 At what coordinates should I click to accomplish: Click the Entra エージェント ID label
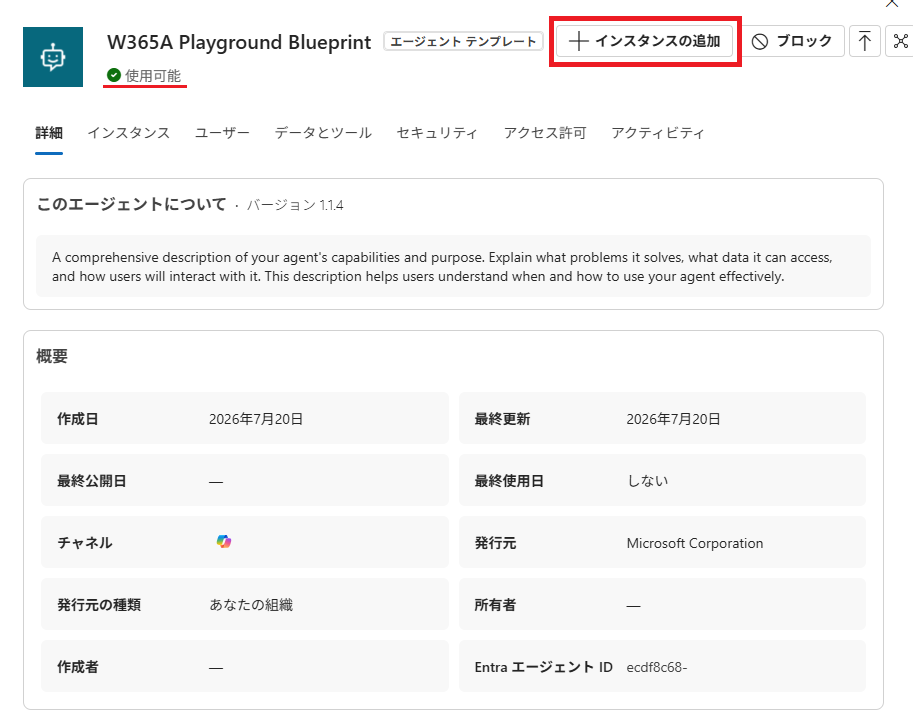[544, 667]
